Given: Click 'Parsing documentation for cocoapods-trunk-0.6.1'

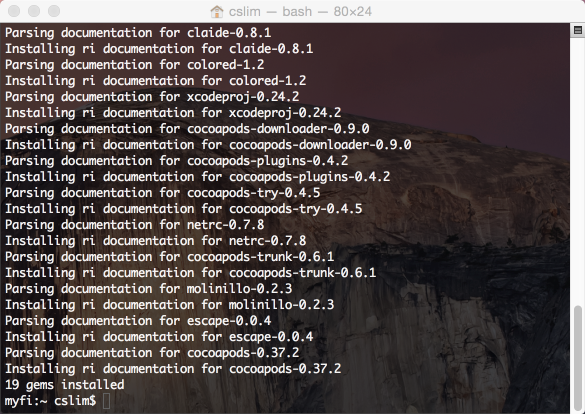Looking at the screenshot, I should point(170,257).
